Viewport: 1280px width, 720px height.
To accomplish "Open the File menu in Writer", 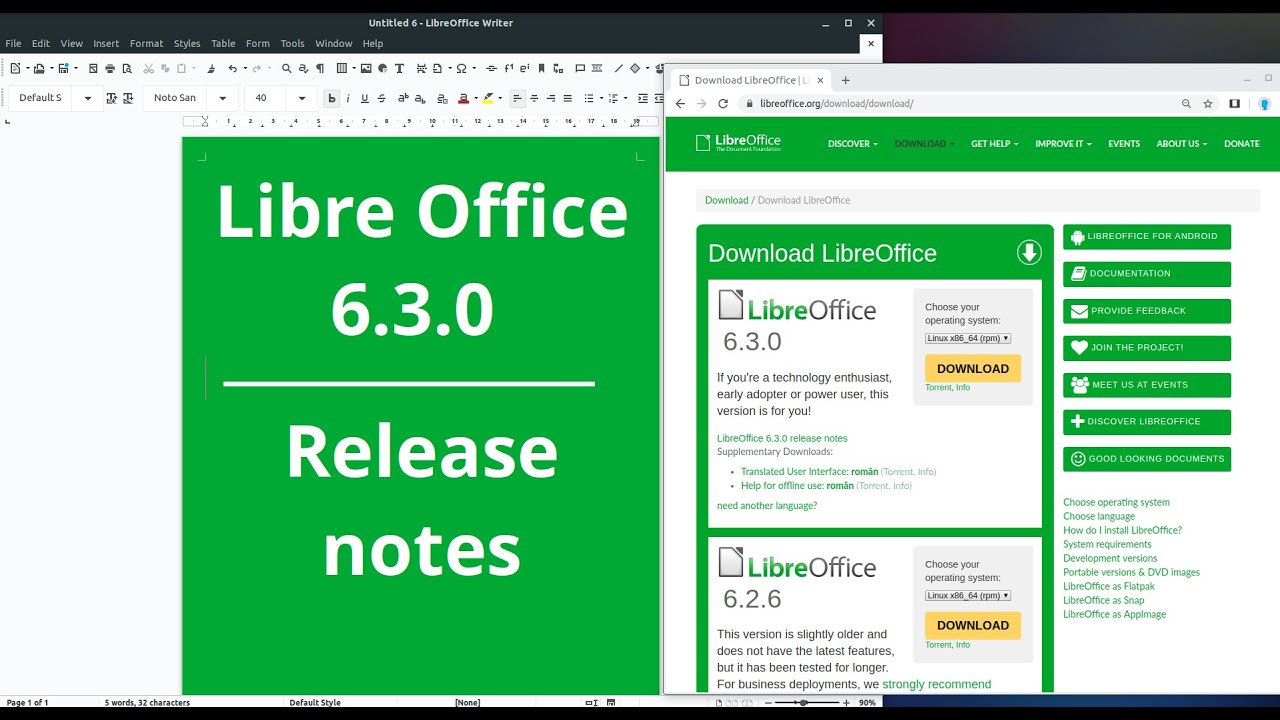I will [13, 43].
